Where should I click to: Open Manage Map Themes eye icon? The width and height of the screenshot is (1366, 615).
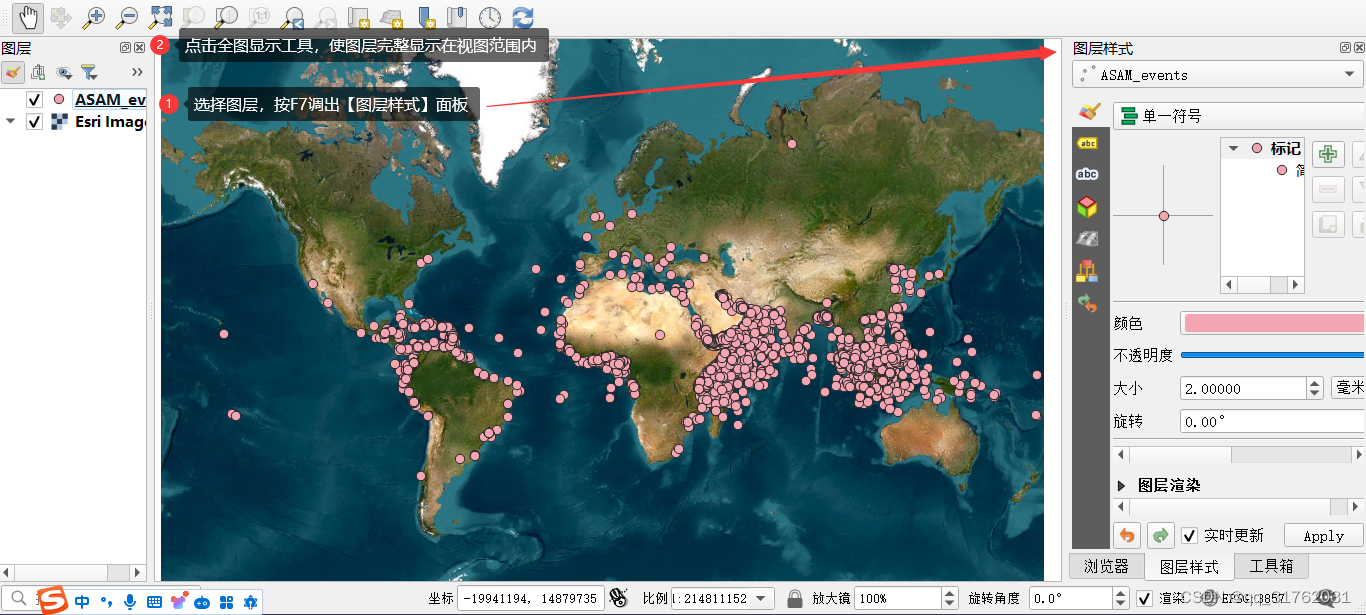pyautogui.click(x=64, y=72)
